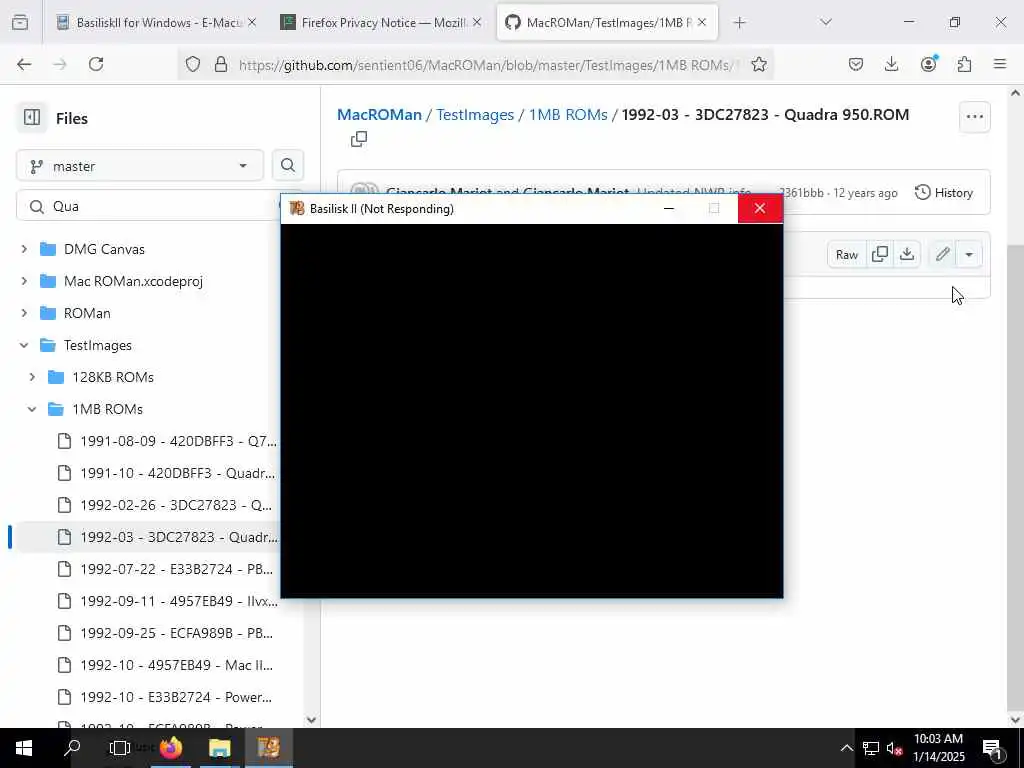The image size is (1024, 768).
Task: Switch to Firefox Privacy Notice tab
Action: point(382,22)
